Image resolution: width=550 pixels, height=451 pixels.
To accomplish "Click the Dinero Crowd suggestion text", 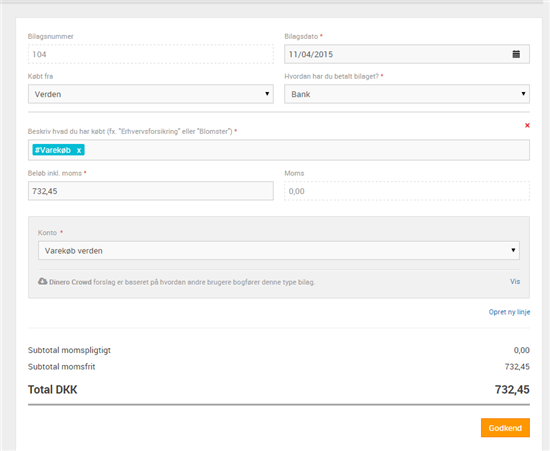I will click(x=182, y=282).
